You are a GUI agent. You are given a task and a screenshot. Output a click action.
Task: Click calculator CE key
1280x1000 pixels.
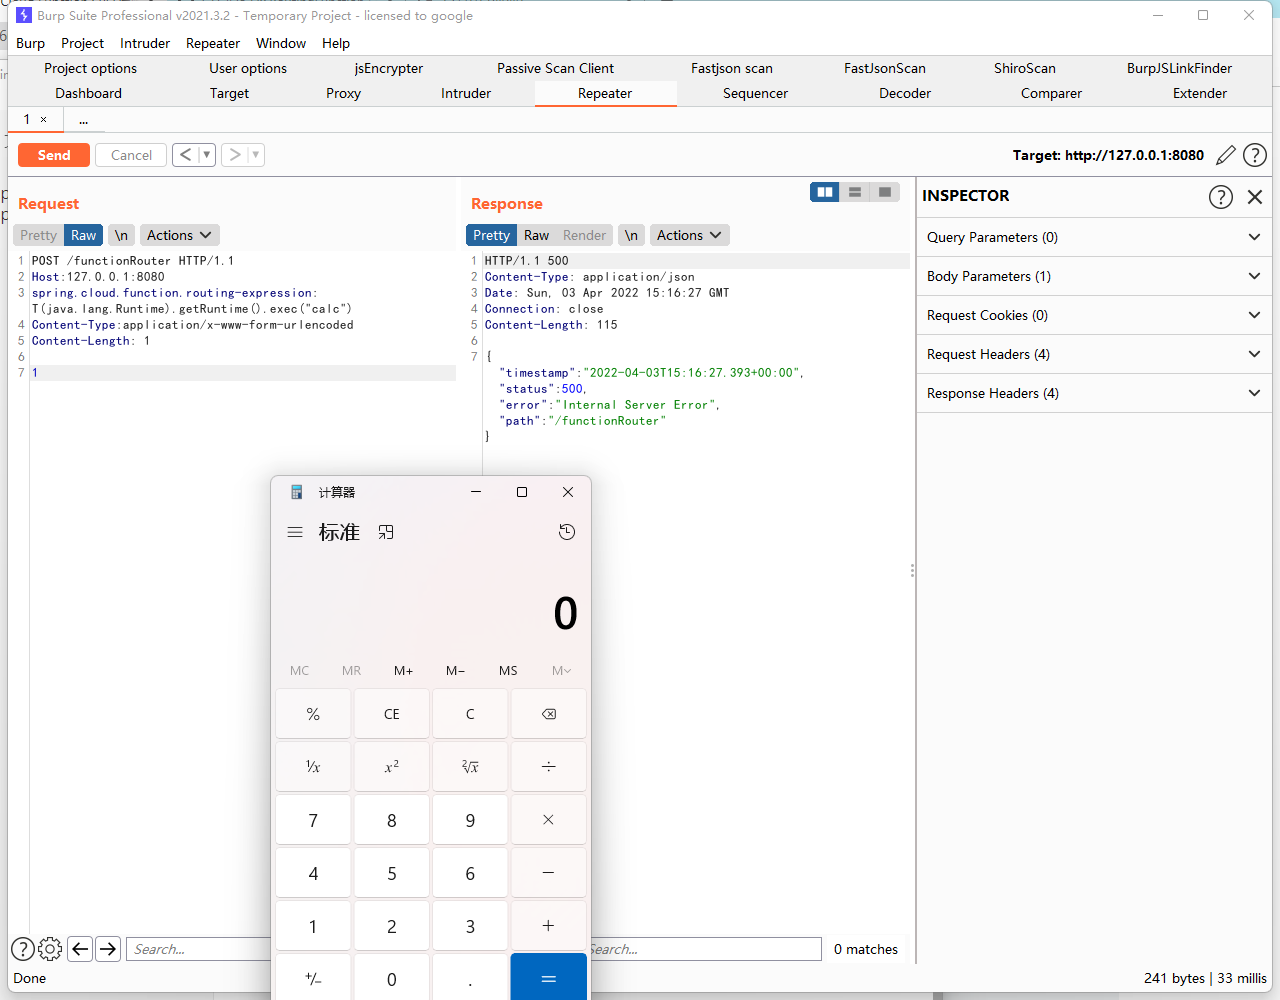click(x=392, y=714)
